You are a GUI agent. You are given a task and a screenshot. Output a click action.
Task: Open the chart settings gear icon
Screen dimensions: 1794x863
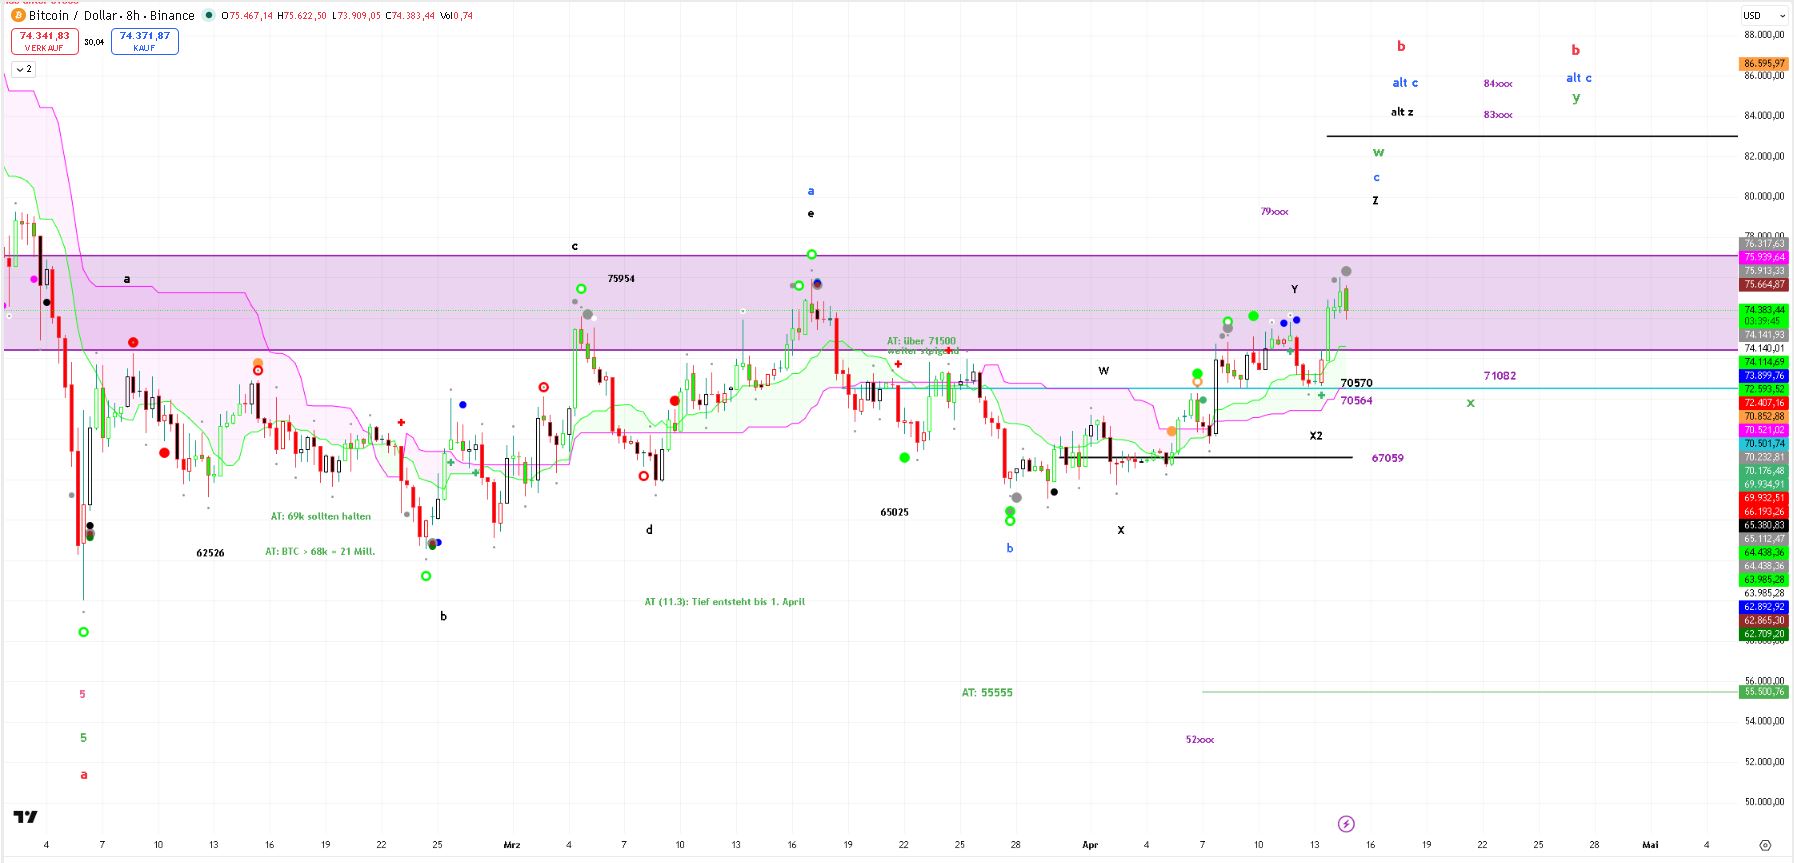point(1765,845)
